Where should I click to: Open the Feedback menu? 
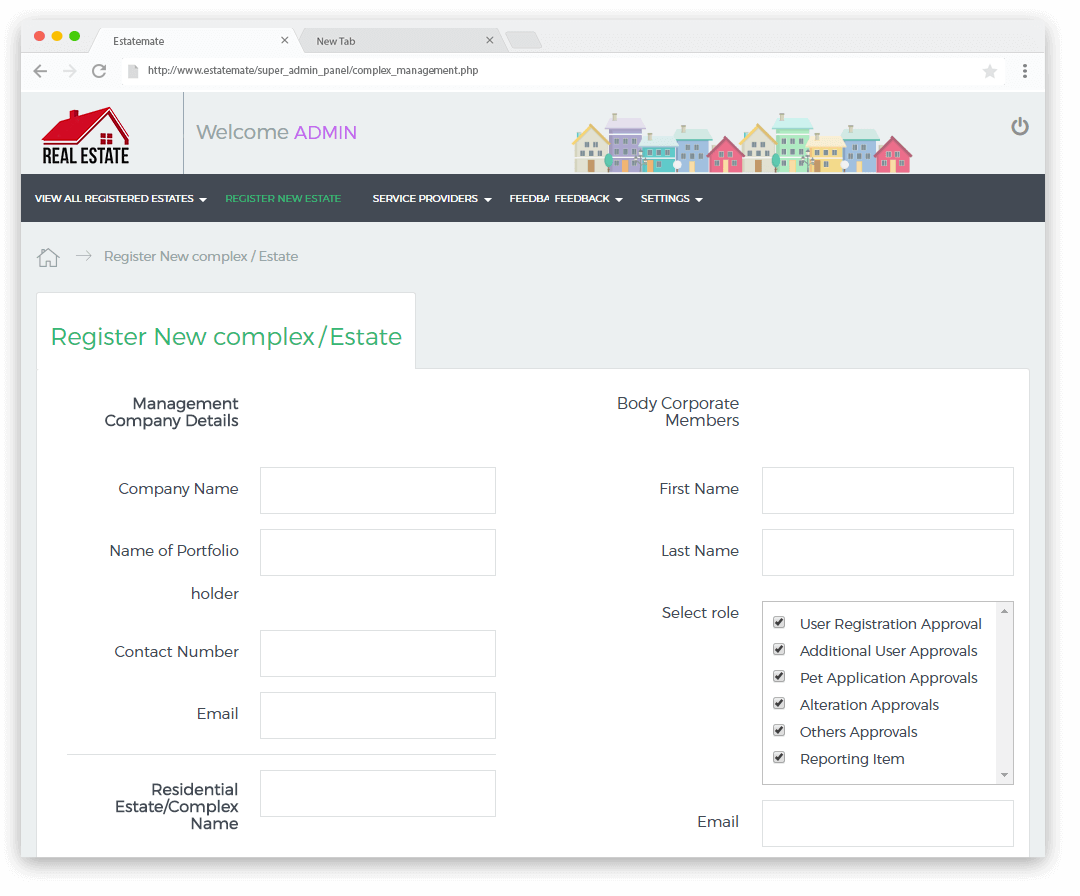point(587,199)
